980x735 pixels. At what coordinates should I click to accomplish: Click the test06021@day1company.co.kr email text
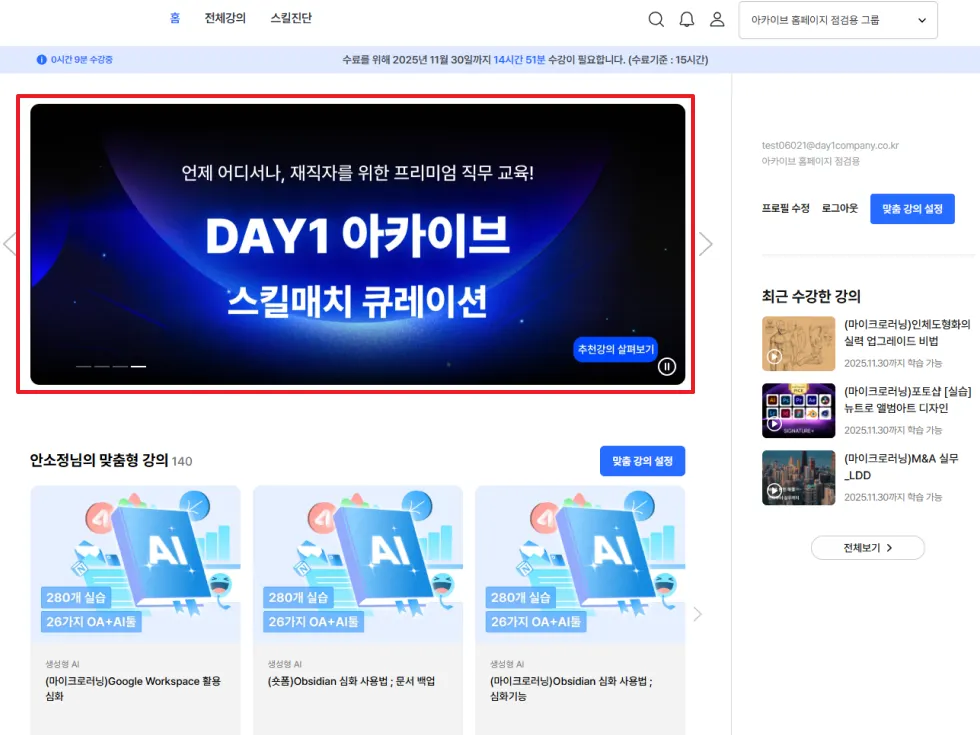pyautogui.click(x=830, y=145)
